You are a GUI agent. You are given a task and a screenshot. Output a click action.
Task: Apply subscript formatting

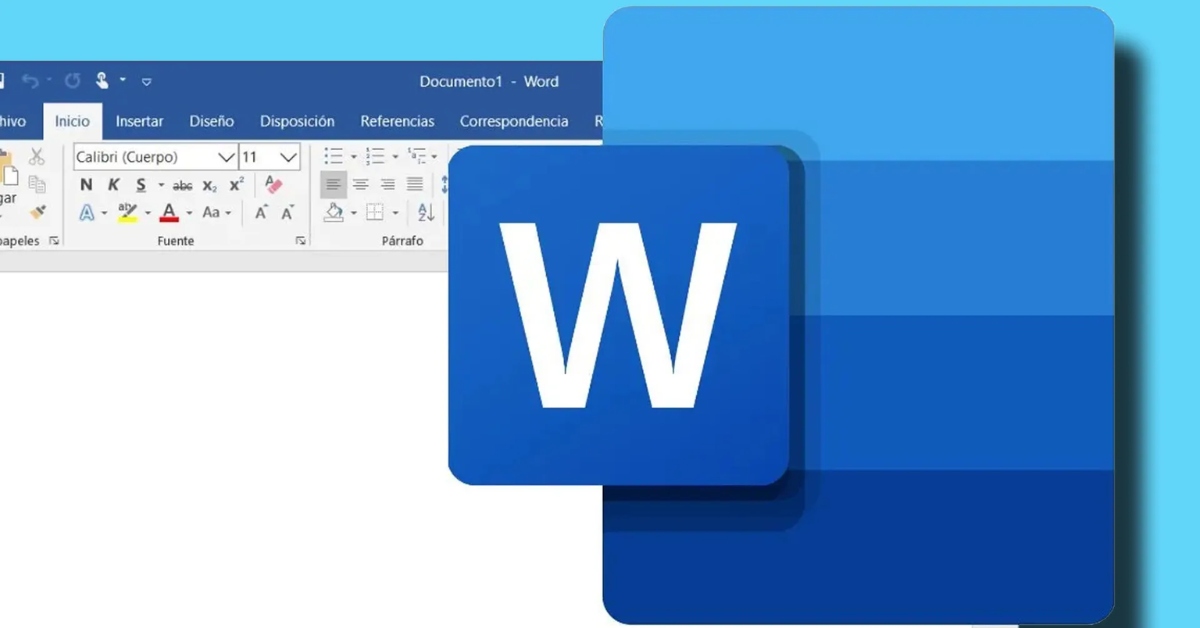[209, 186]
